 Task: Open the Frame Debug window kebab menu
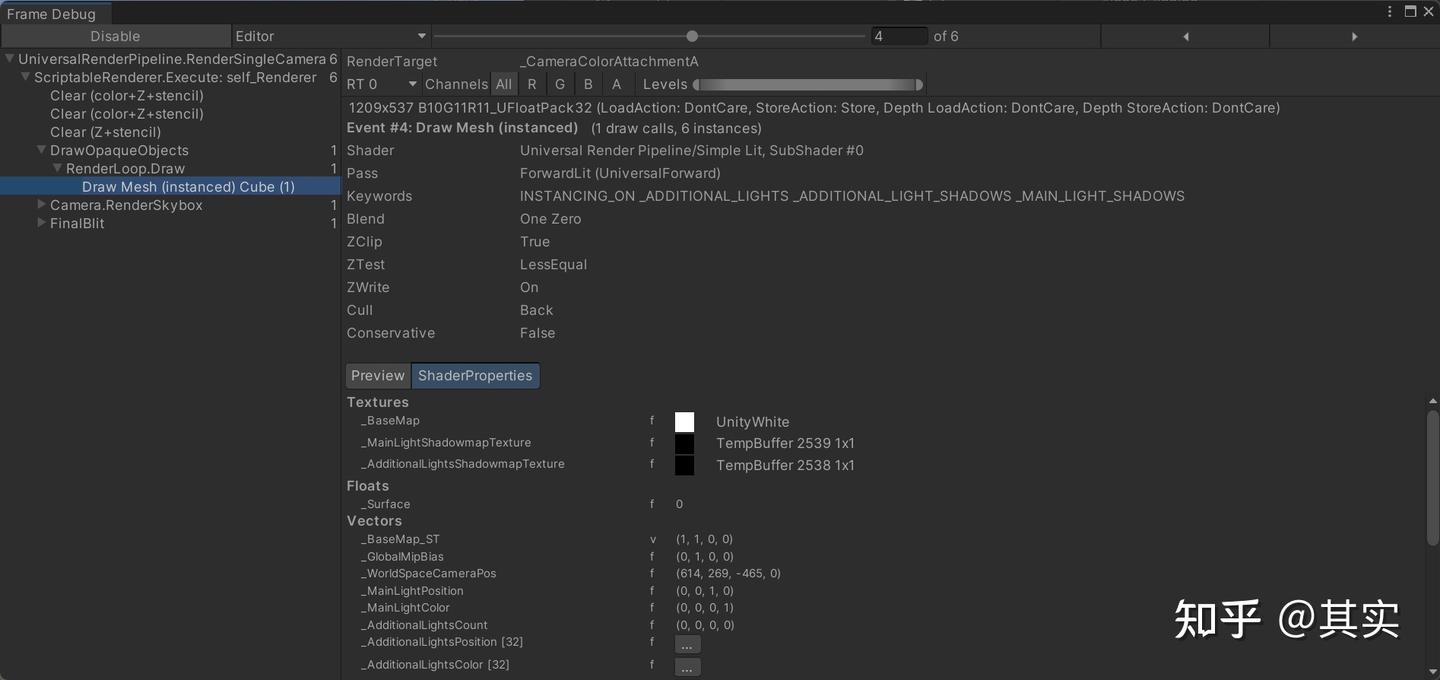tap(1391, 11)
